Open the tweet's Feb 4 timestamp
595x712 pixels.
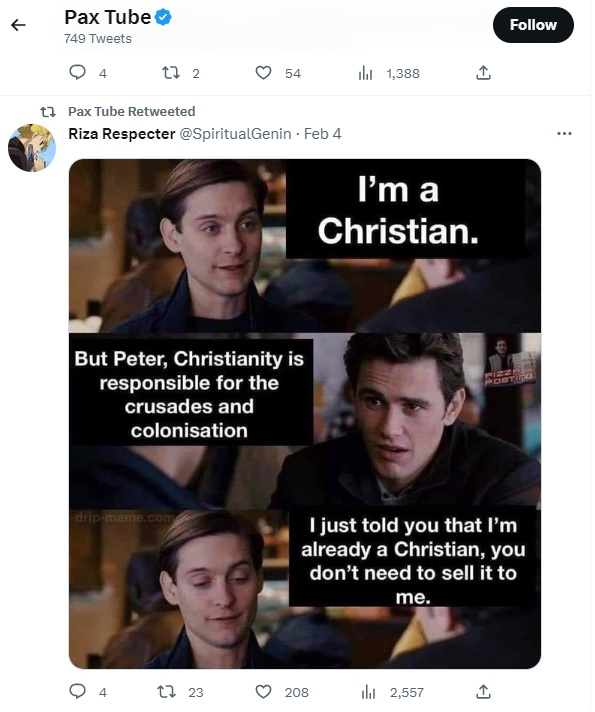coord(324,134)
